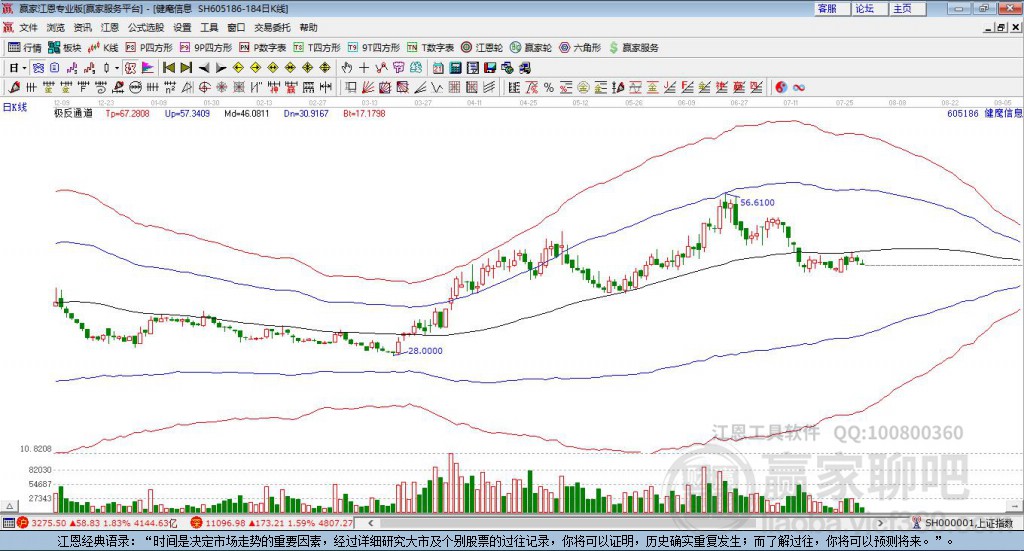Click the 605186 stock code label
The image size is (1024, 551).
click(x=963, y=113)
